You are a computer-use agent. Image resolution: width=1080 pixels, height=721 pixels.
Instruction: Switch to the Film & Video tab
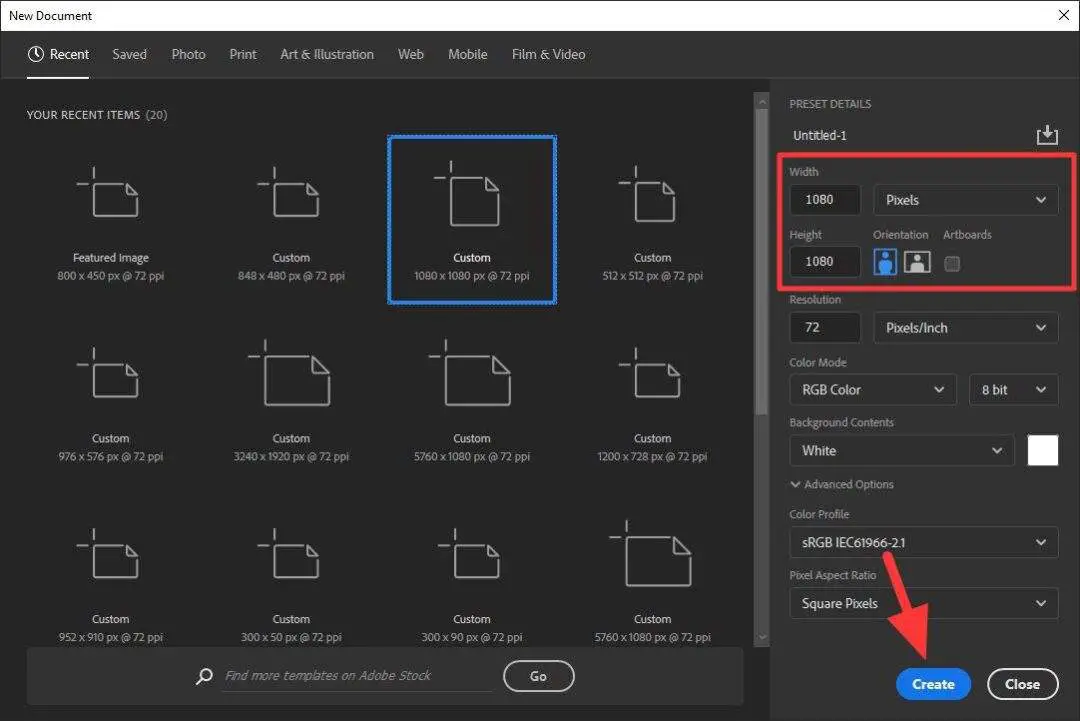(x=548, y=54)
